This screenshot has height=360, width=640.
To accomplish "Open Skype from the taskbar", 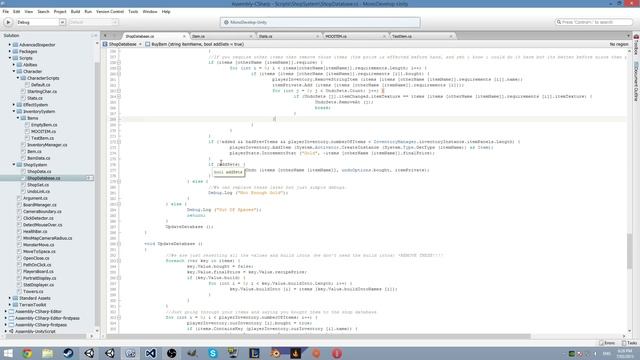I will tap(213, 353).
